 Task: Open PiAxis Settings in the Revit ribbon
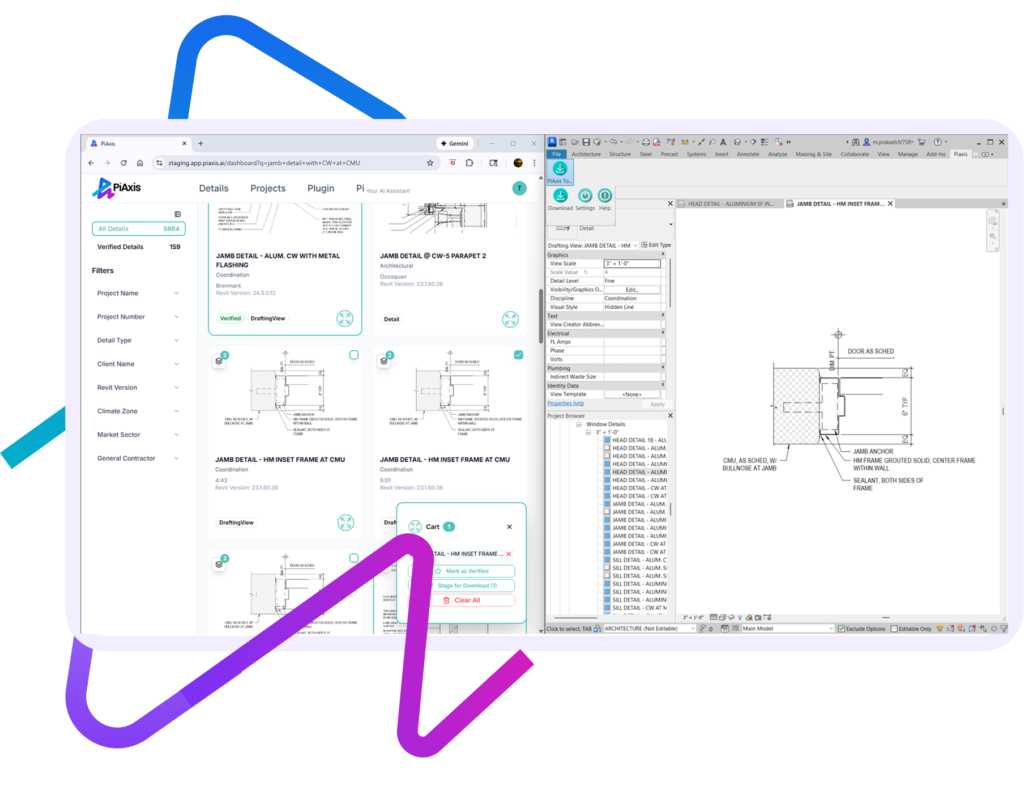[586, 195]
